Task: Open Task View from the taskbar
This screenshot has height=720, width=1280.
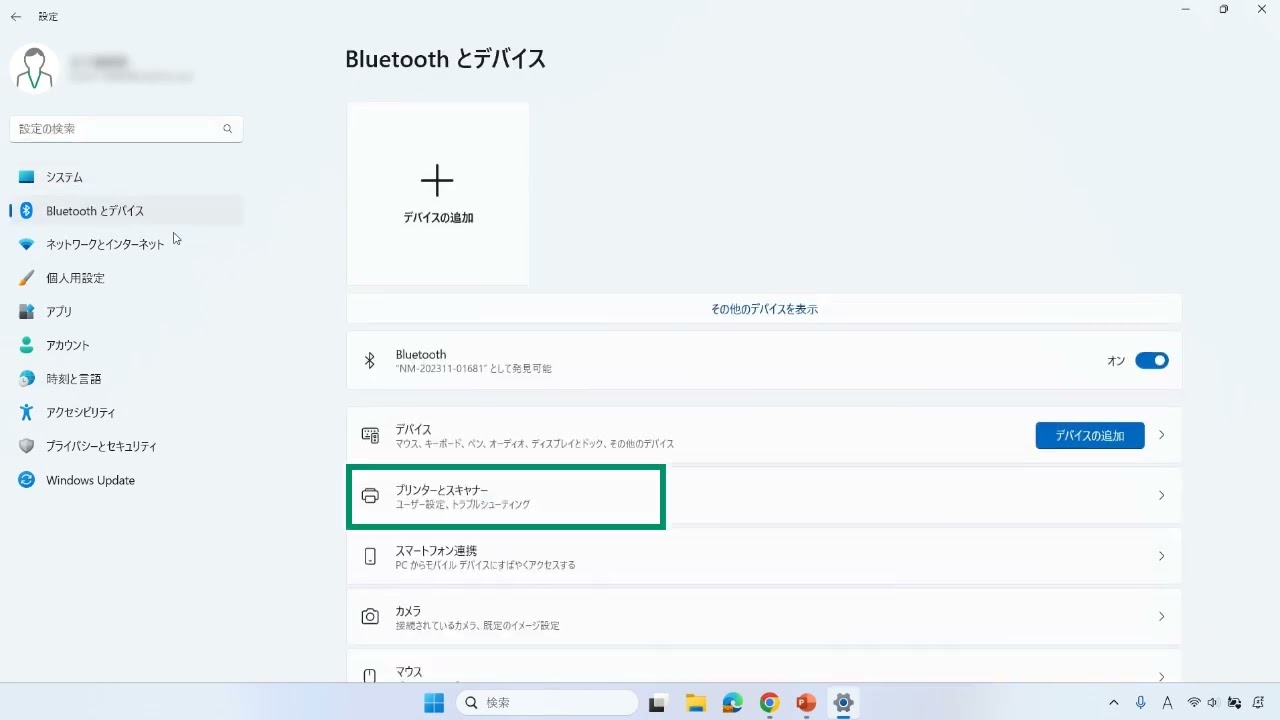Action: tap(657, 703)
